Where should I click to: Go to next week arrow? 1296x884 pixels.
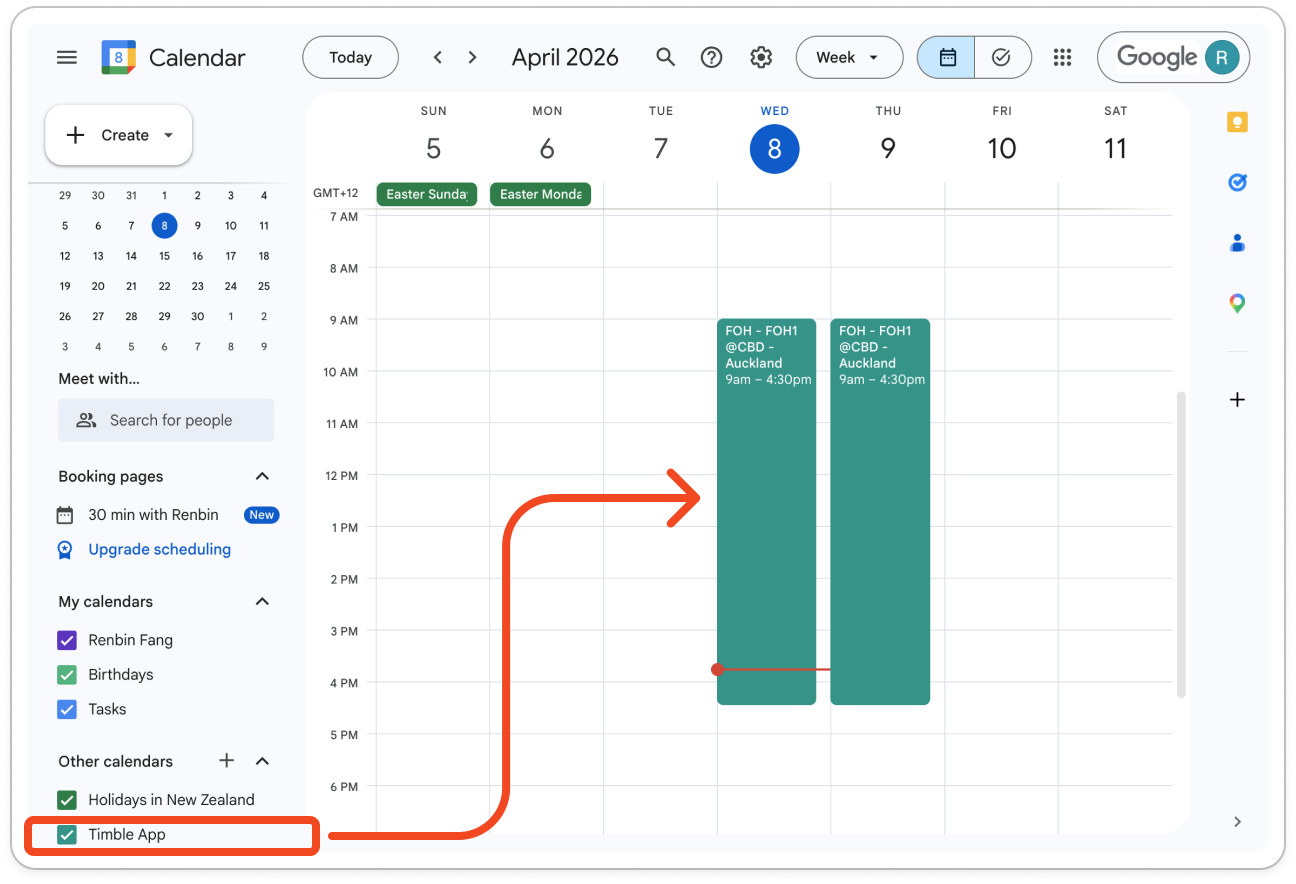pos(473,57)
